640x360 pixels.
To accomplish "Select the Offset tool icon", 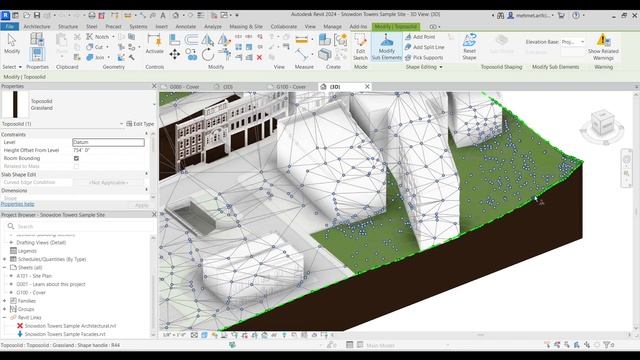I will (x=191, y=40).
